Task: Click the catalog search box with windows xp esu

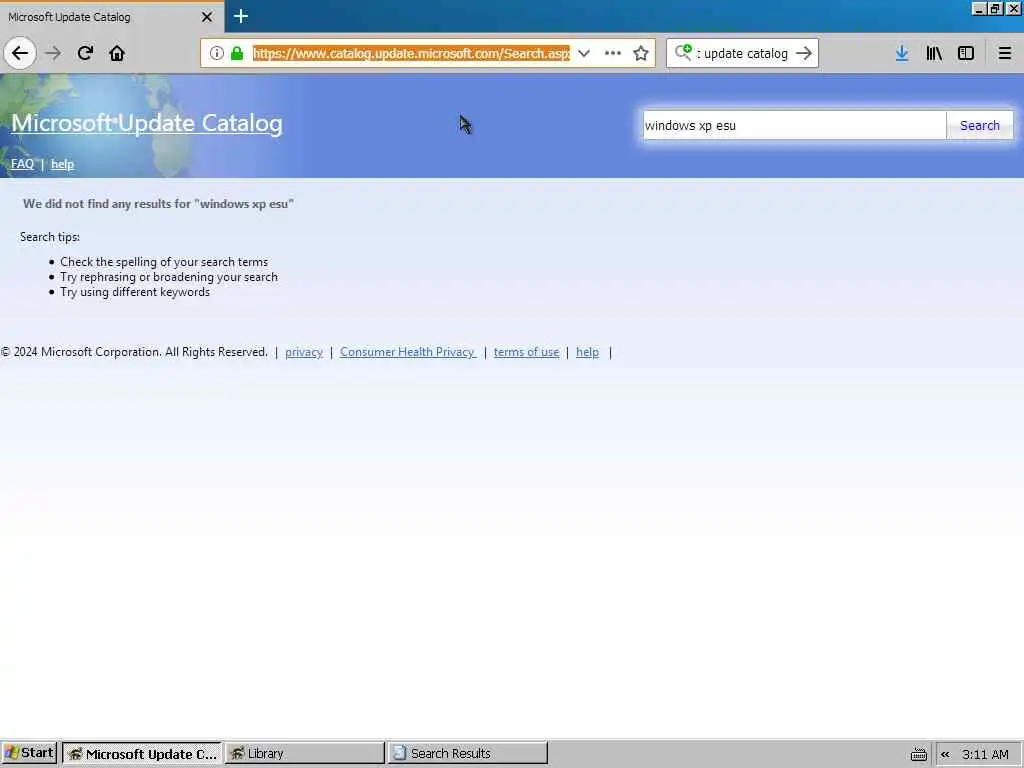Action: point(794,125)
